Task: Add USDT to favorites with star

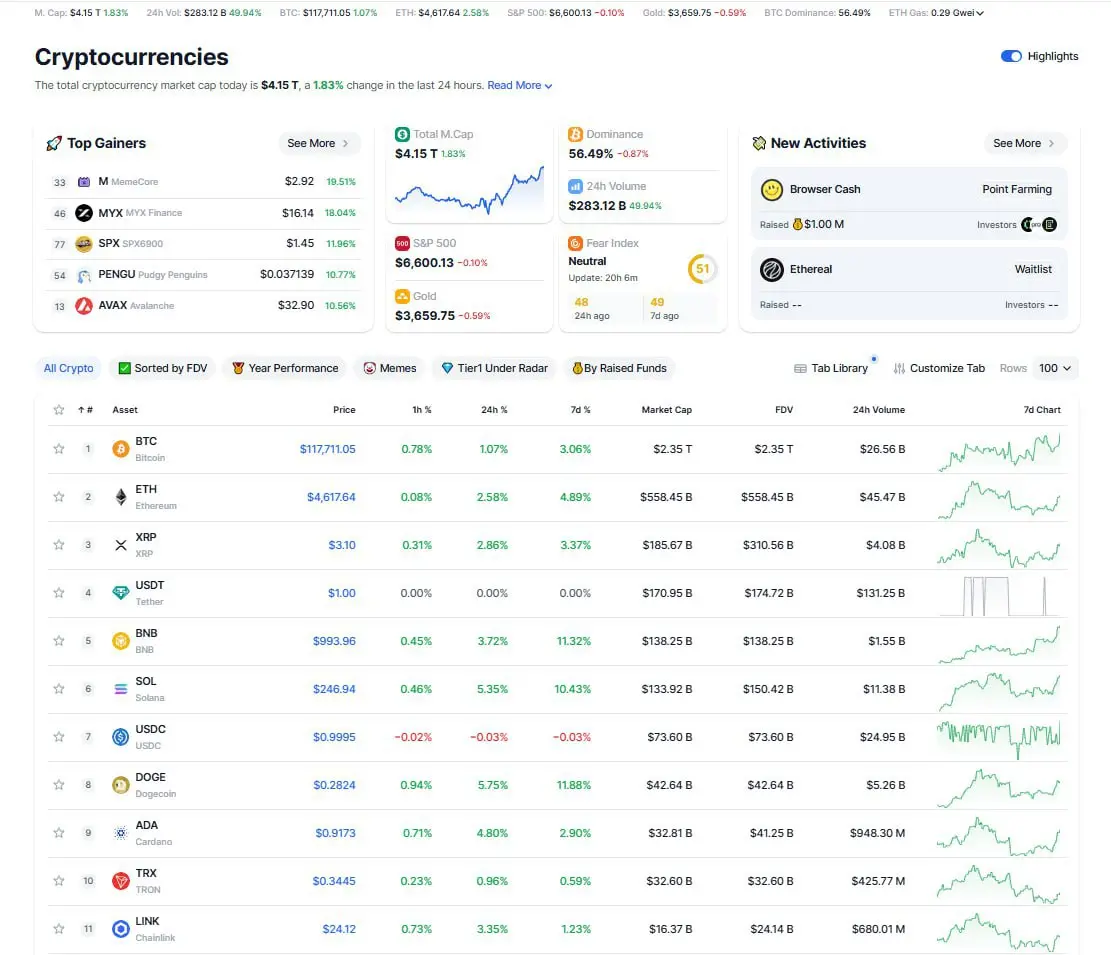Action: point(59,593)
